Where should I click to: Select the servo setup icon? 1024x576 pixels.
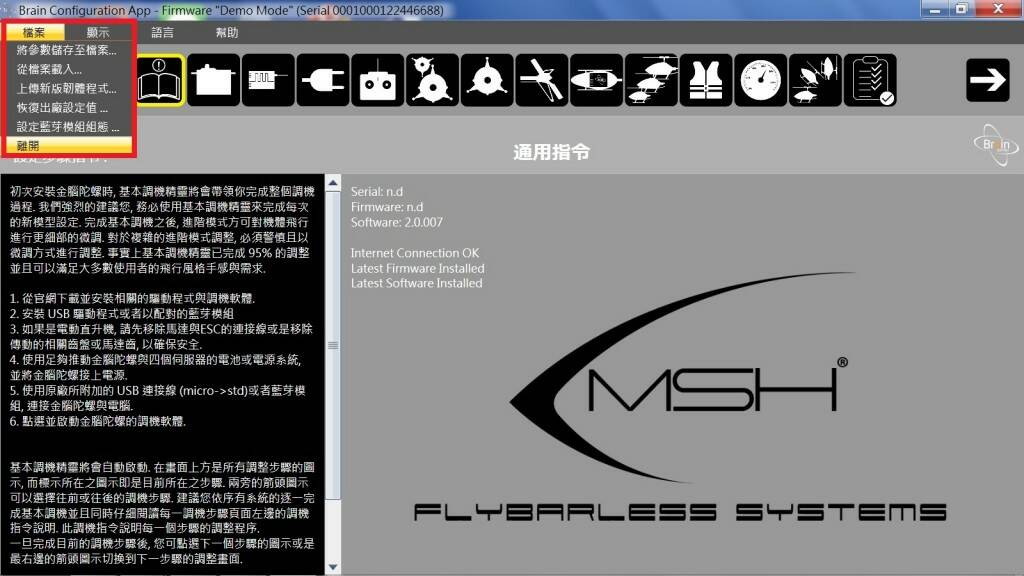[x=214, y=80]
